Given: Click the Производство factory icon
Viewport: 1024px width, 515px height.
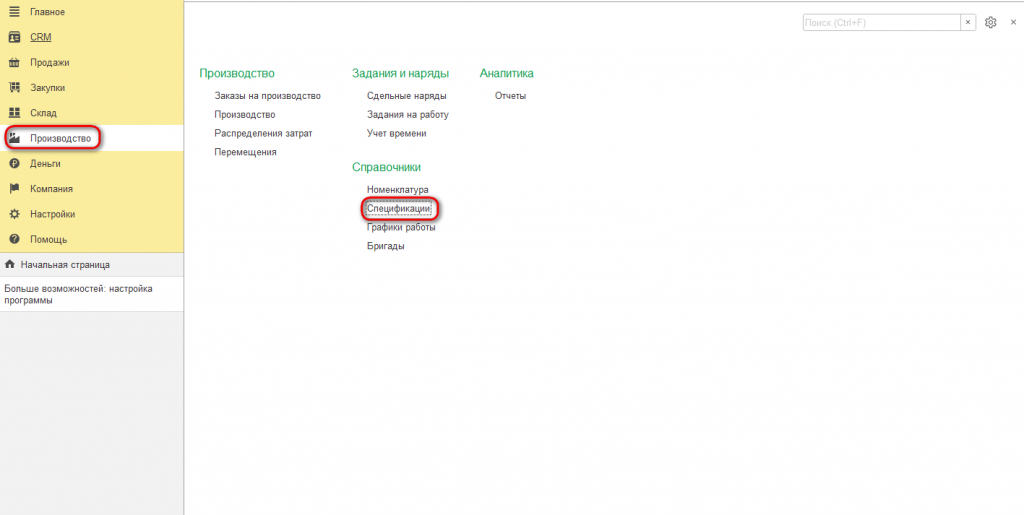Looking at the screenshot, I should (x=14, y=138).
